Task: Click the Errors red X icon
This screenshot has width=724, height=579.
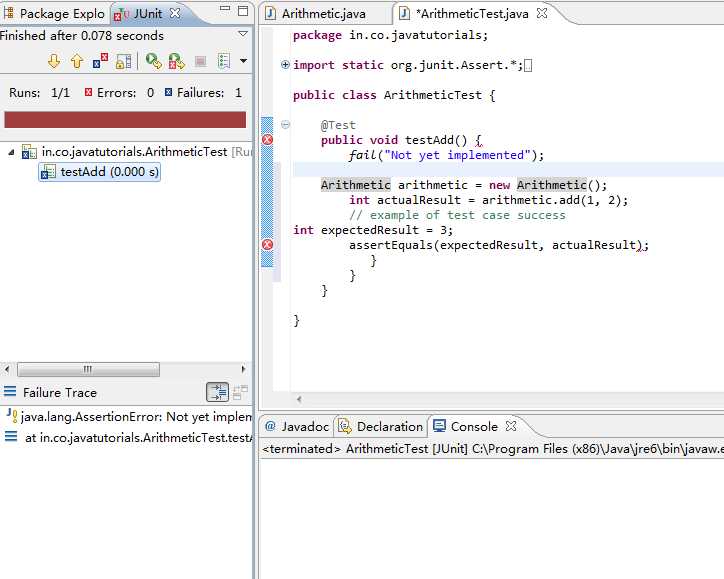Action: (89, 92)
